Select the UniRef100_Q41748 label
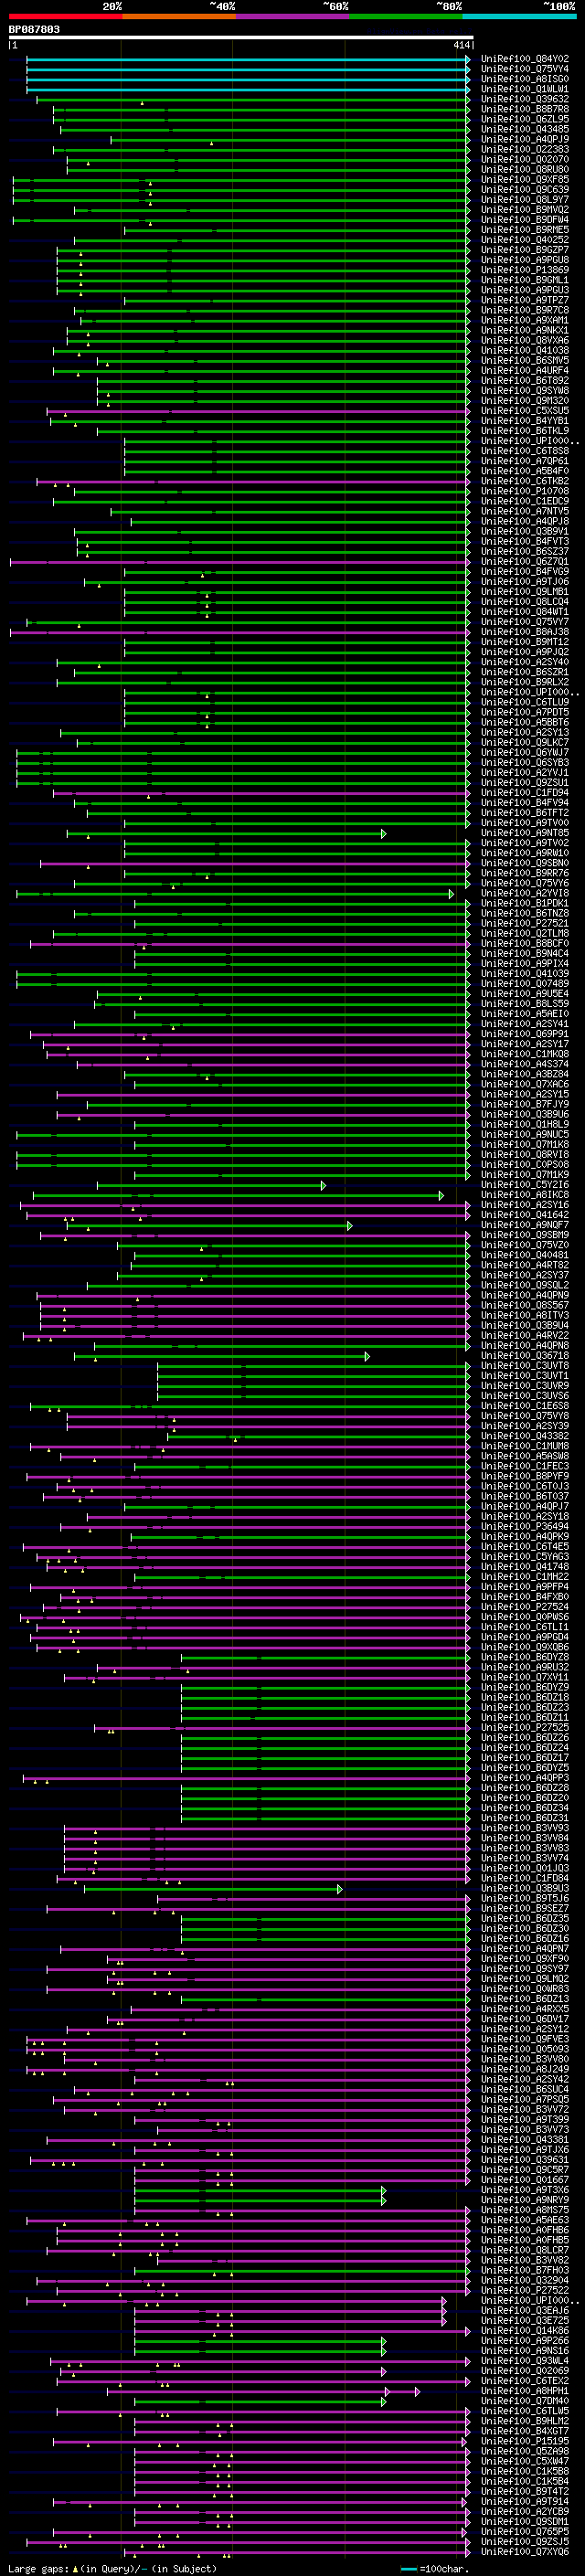The image size is (585, 2576). tap(524, 1567)
